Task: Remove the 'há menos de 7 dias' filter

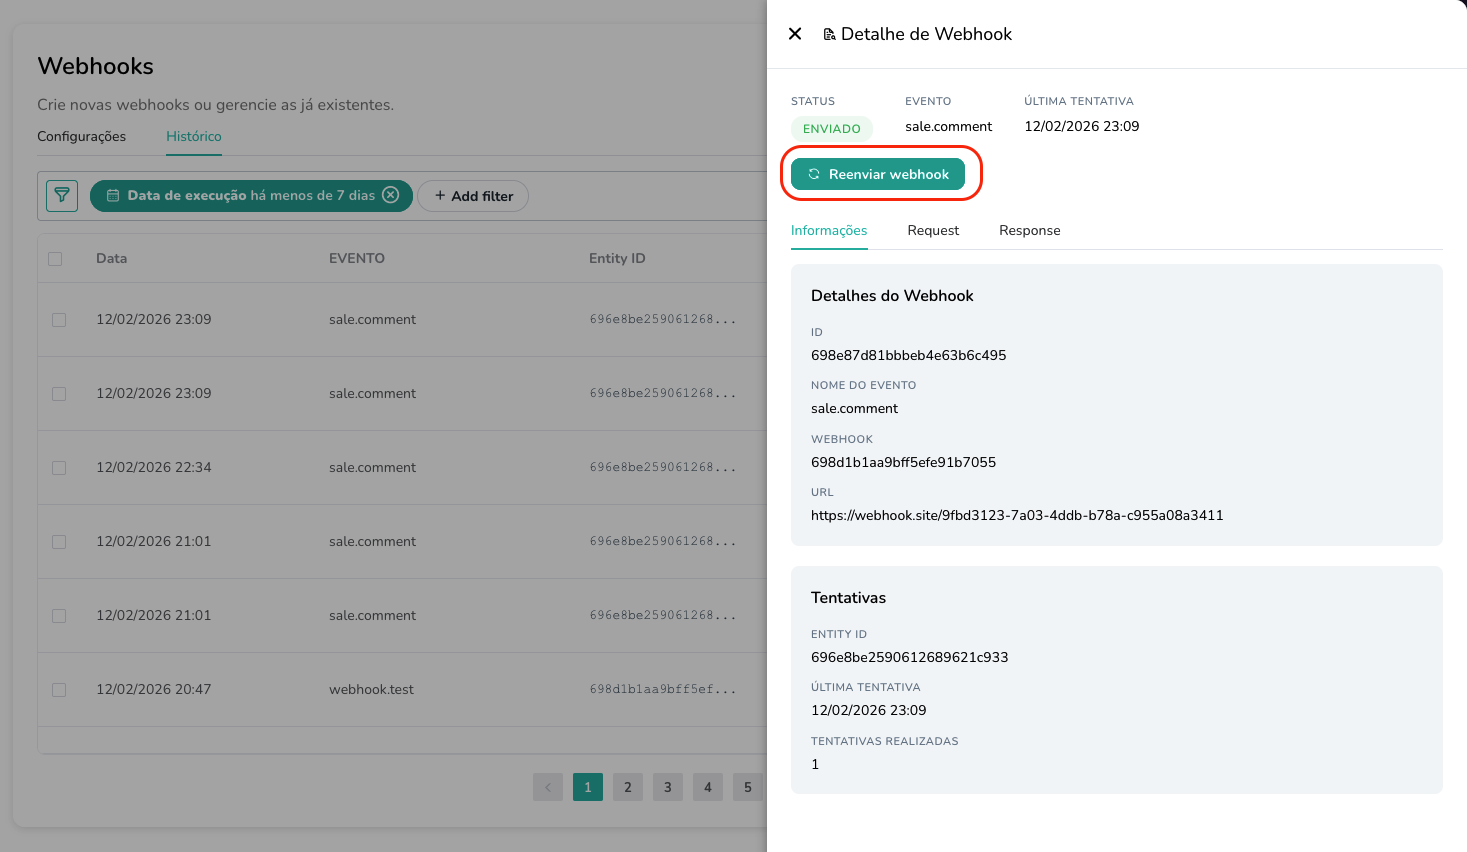Action: (x=391, y=195)
